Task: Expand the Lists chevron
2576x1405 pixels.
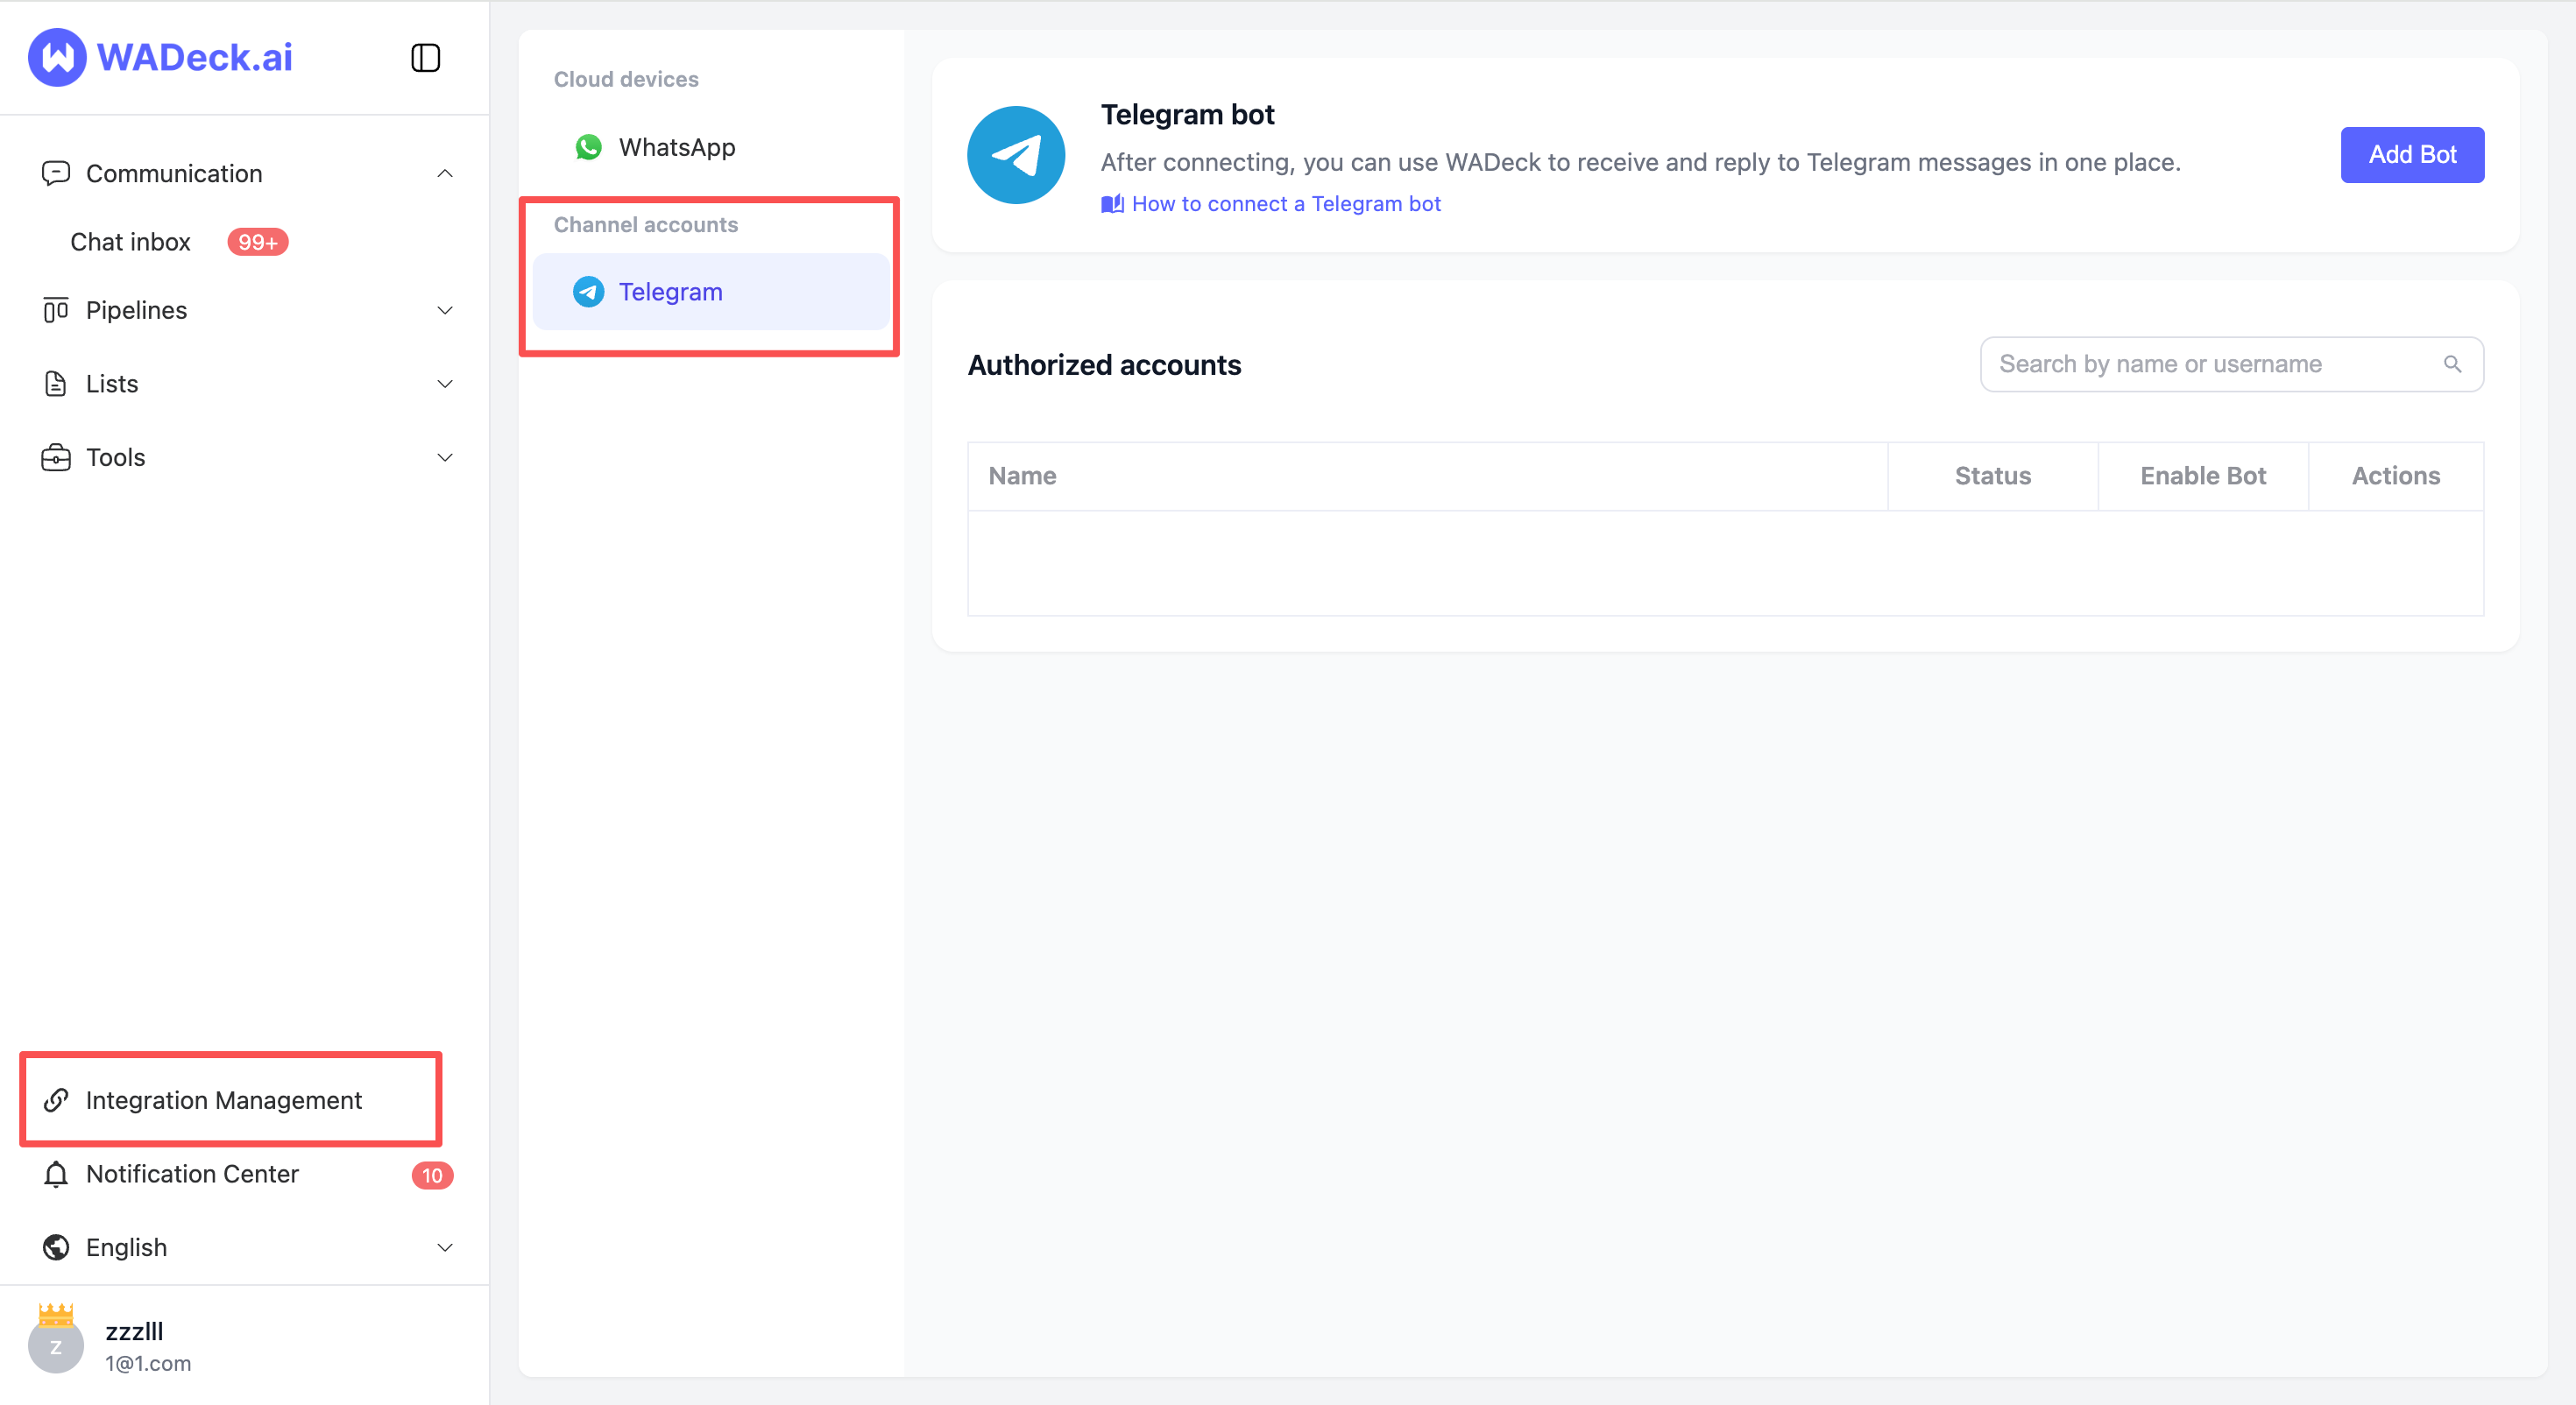Action: [445, 384]
